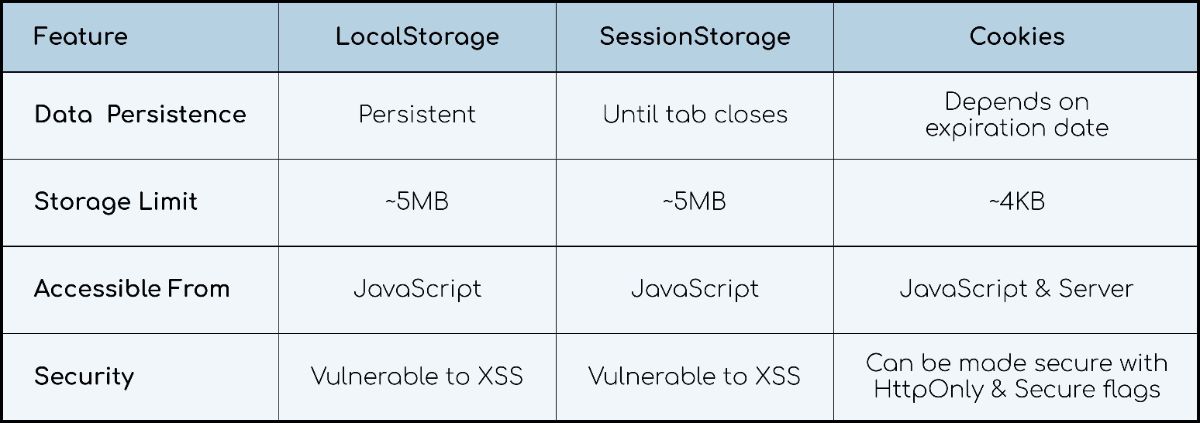The image size is (1200, 423).
Task: Click the Security row label
Action: click(x=84, y=377)
